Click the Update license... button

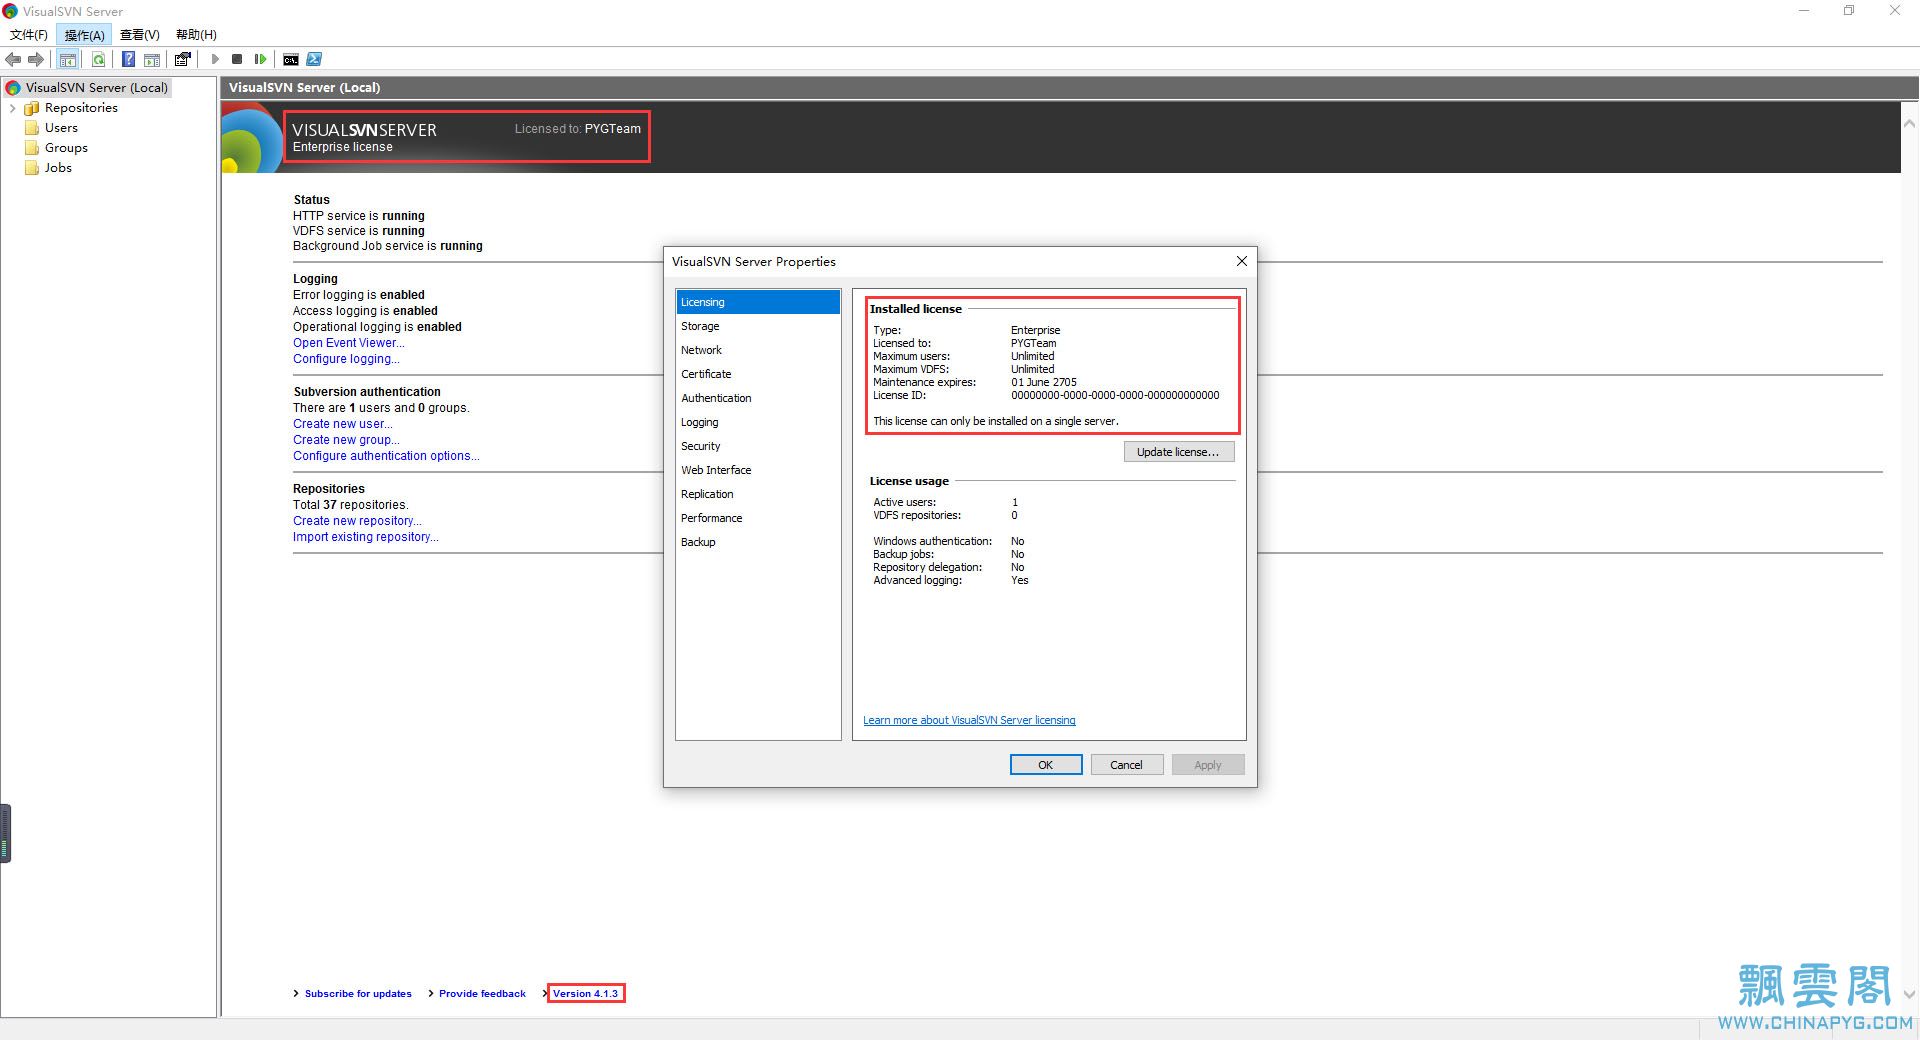(1179, 452)
